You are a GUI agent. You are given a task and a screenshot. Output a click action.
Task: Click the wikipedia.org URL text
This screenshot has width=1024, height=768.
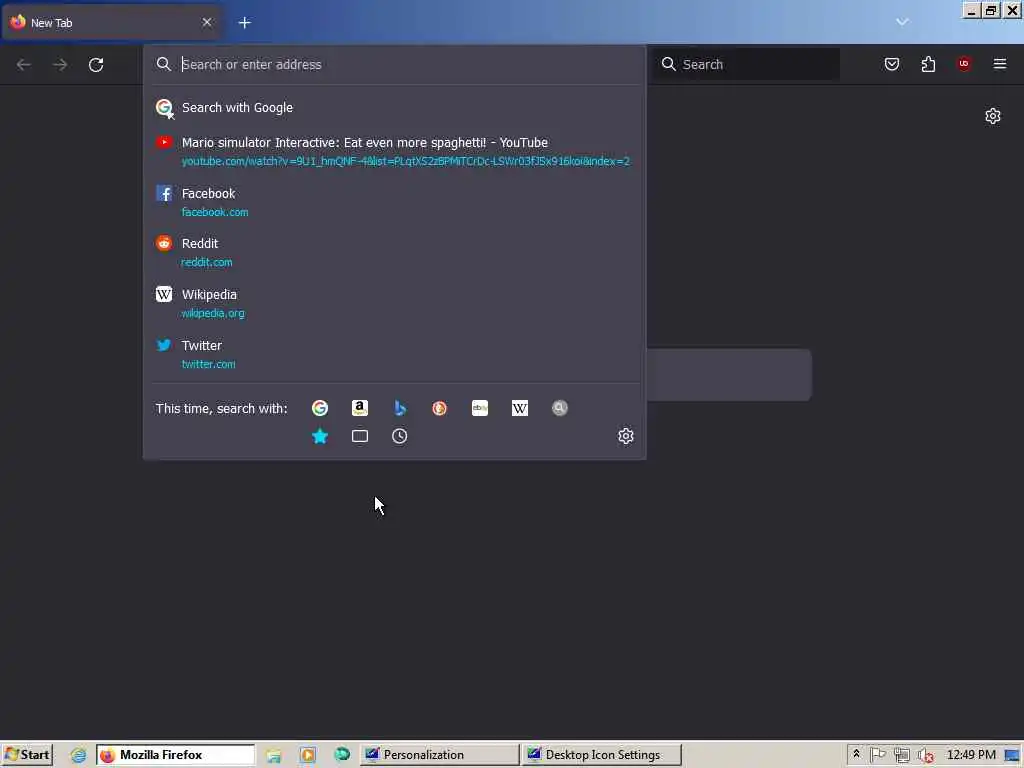click(x=213, y=313)
